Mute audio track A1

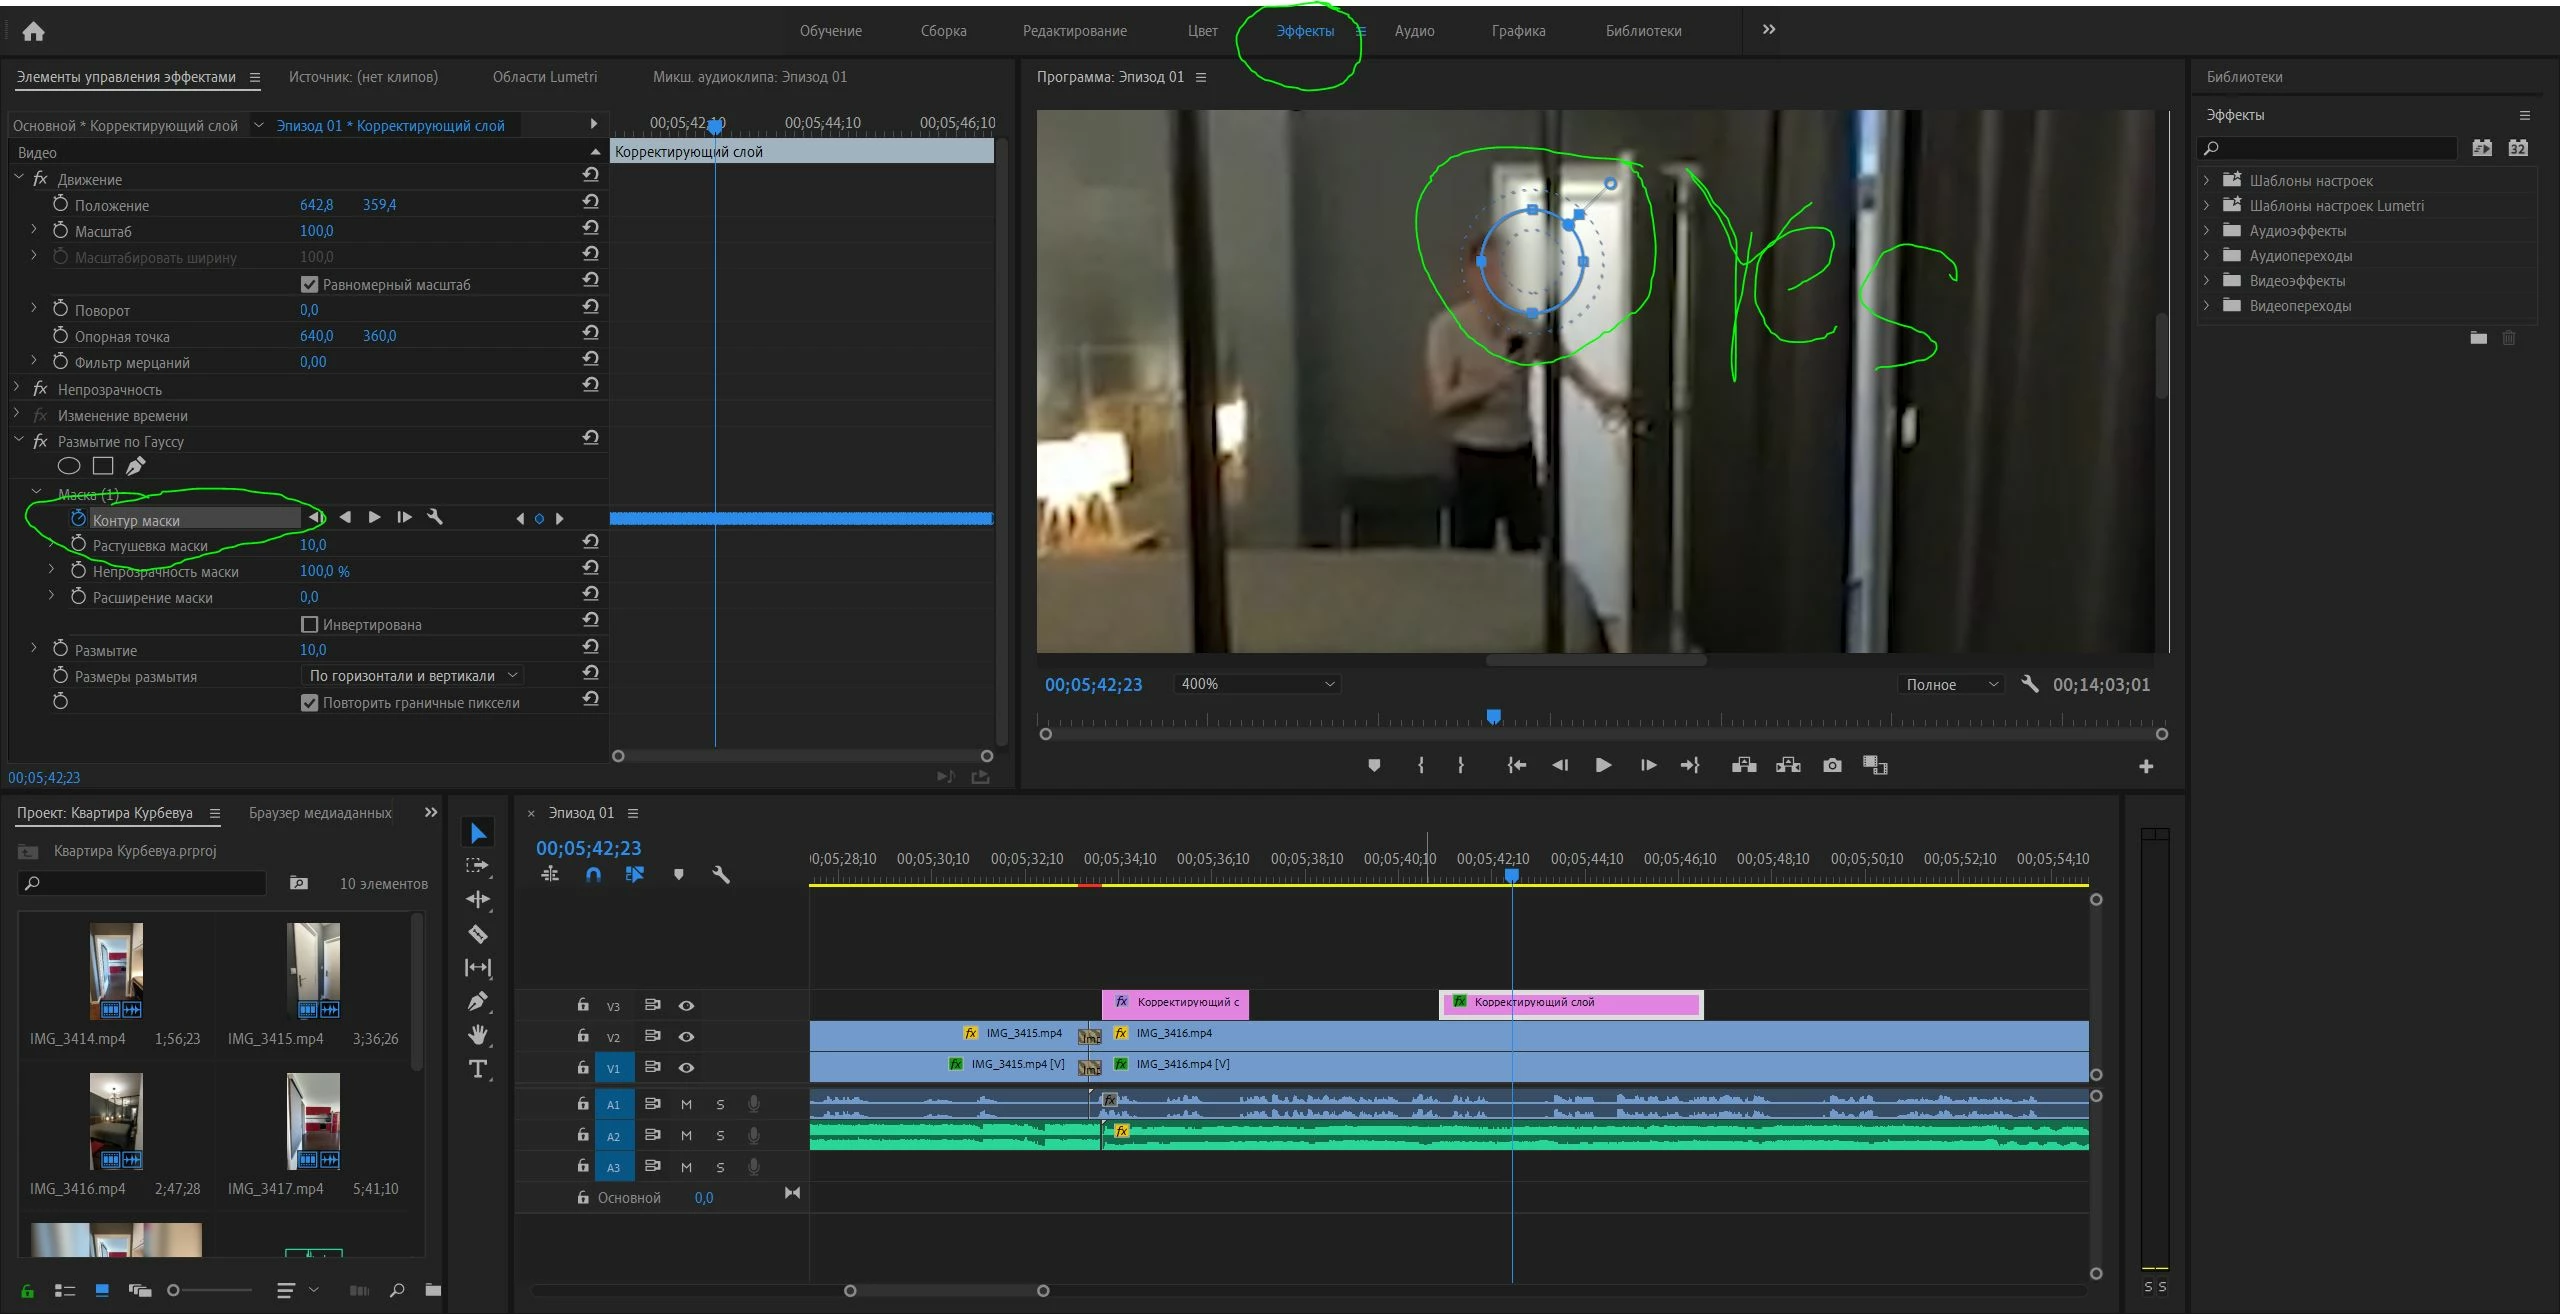686,1104
